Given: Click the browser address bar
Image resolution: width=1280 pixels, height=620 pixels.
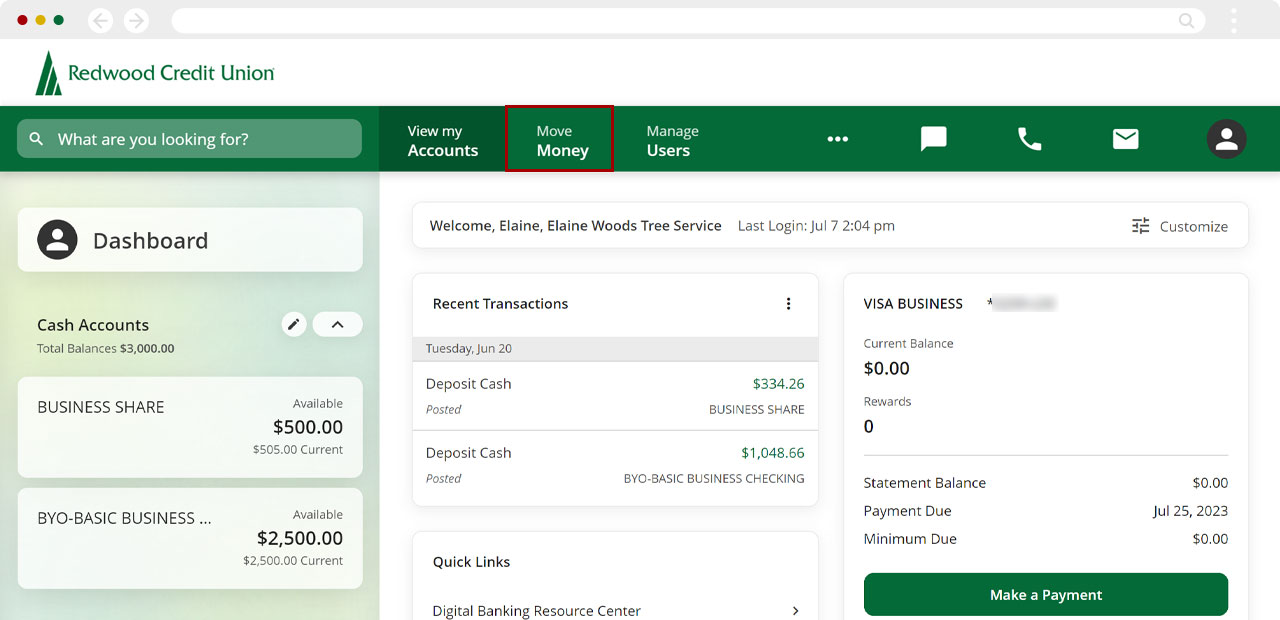Looking at the screenshot, I should [688, 20].
